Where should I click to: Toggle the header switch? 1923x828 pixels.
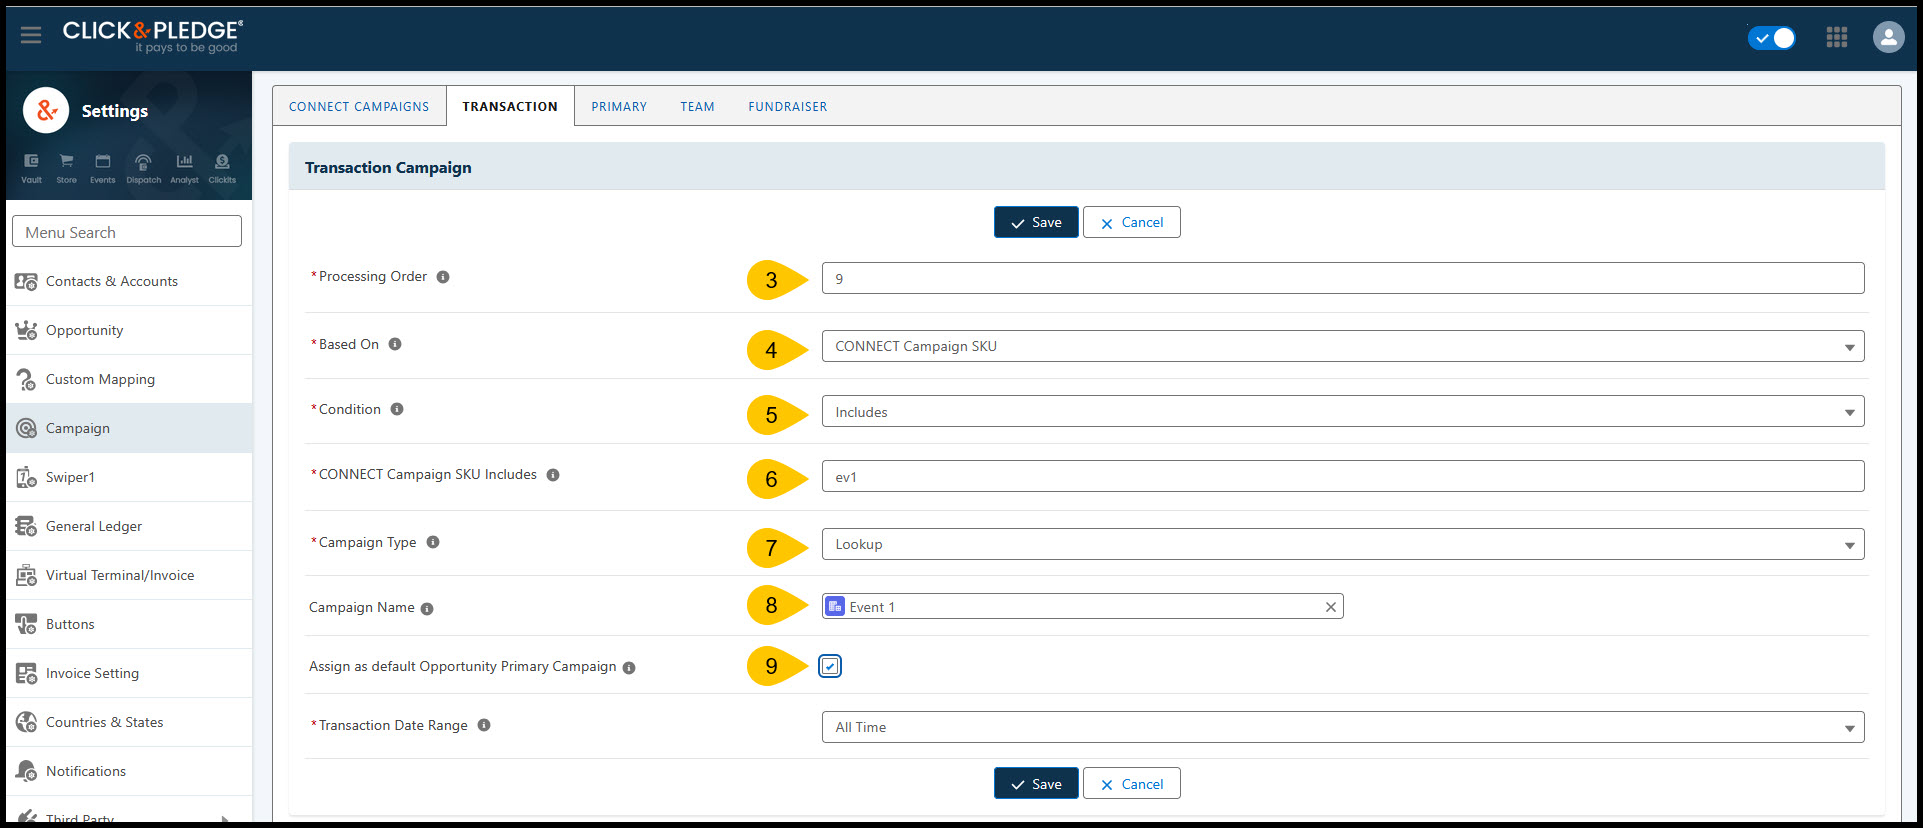pyautogui.click(x=1772, y=38)
